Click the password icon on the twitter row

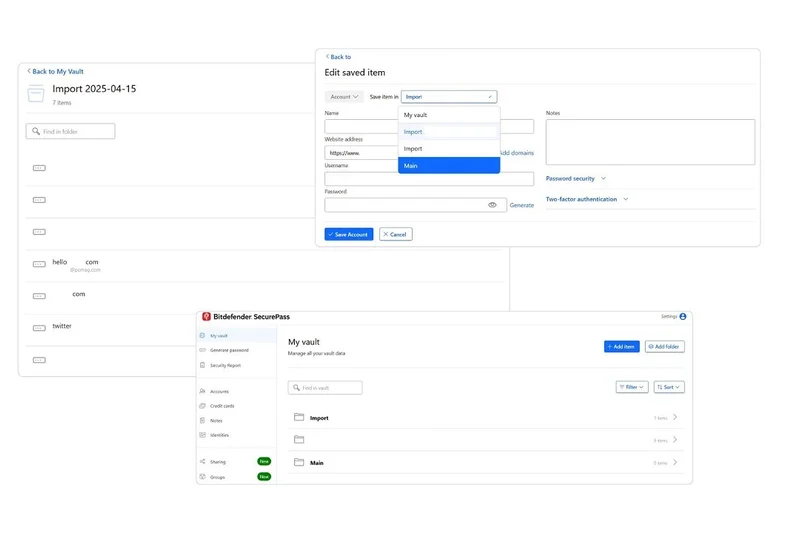pyautogui.click(x=39, y=328)
